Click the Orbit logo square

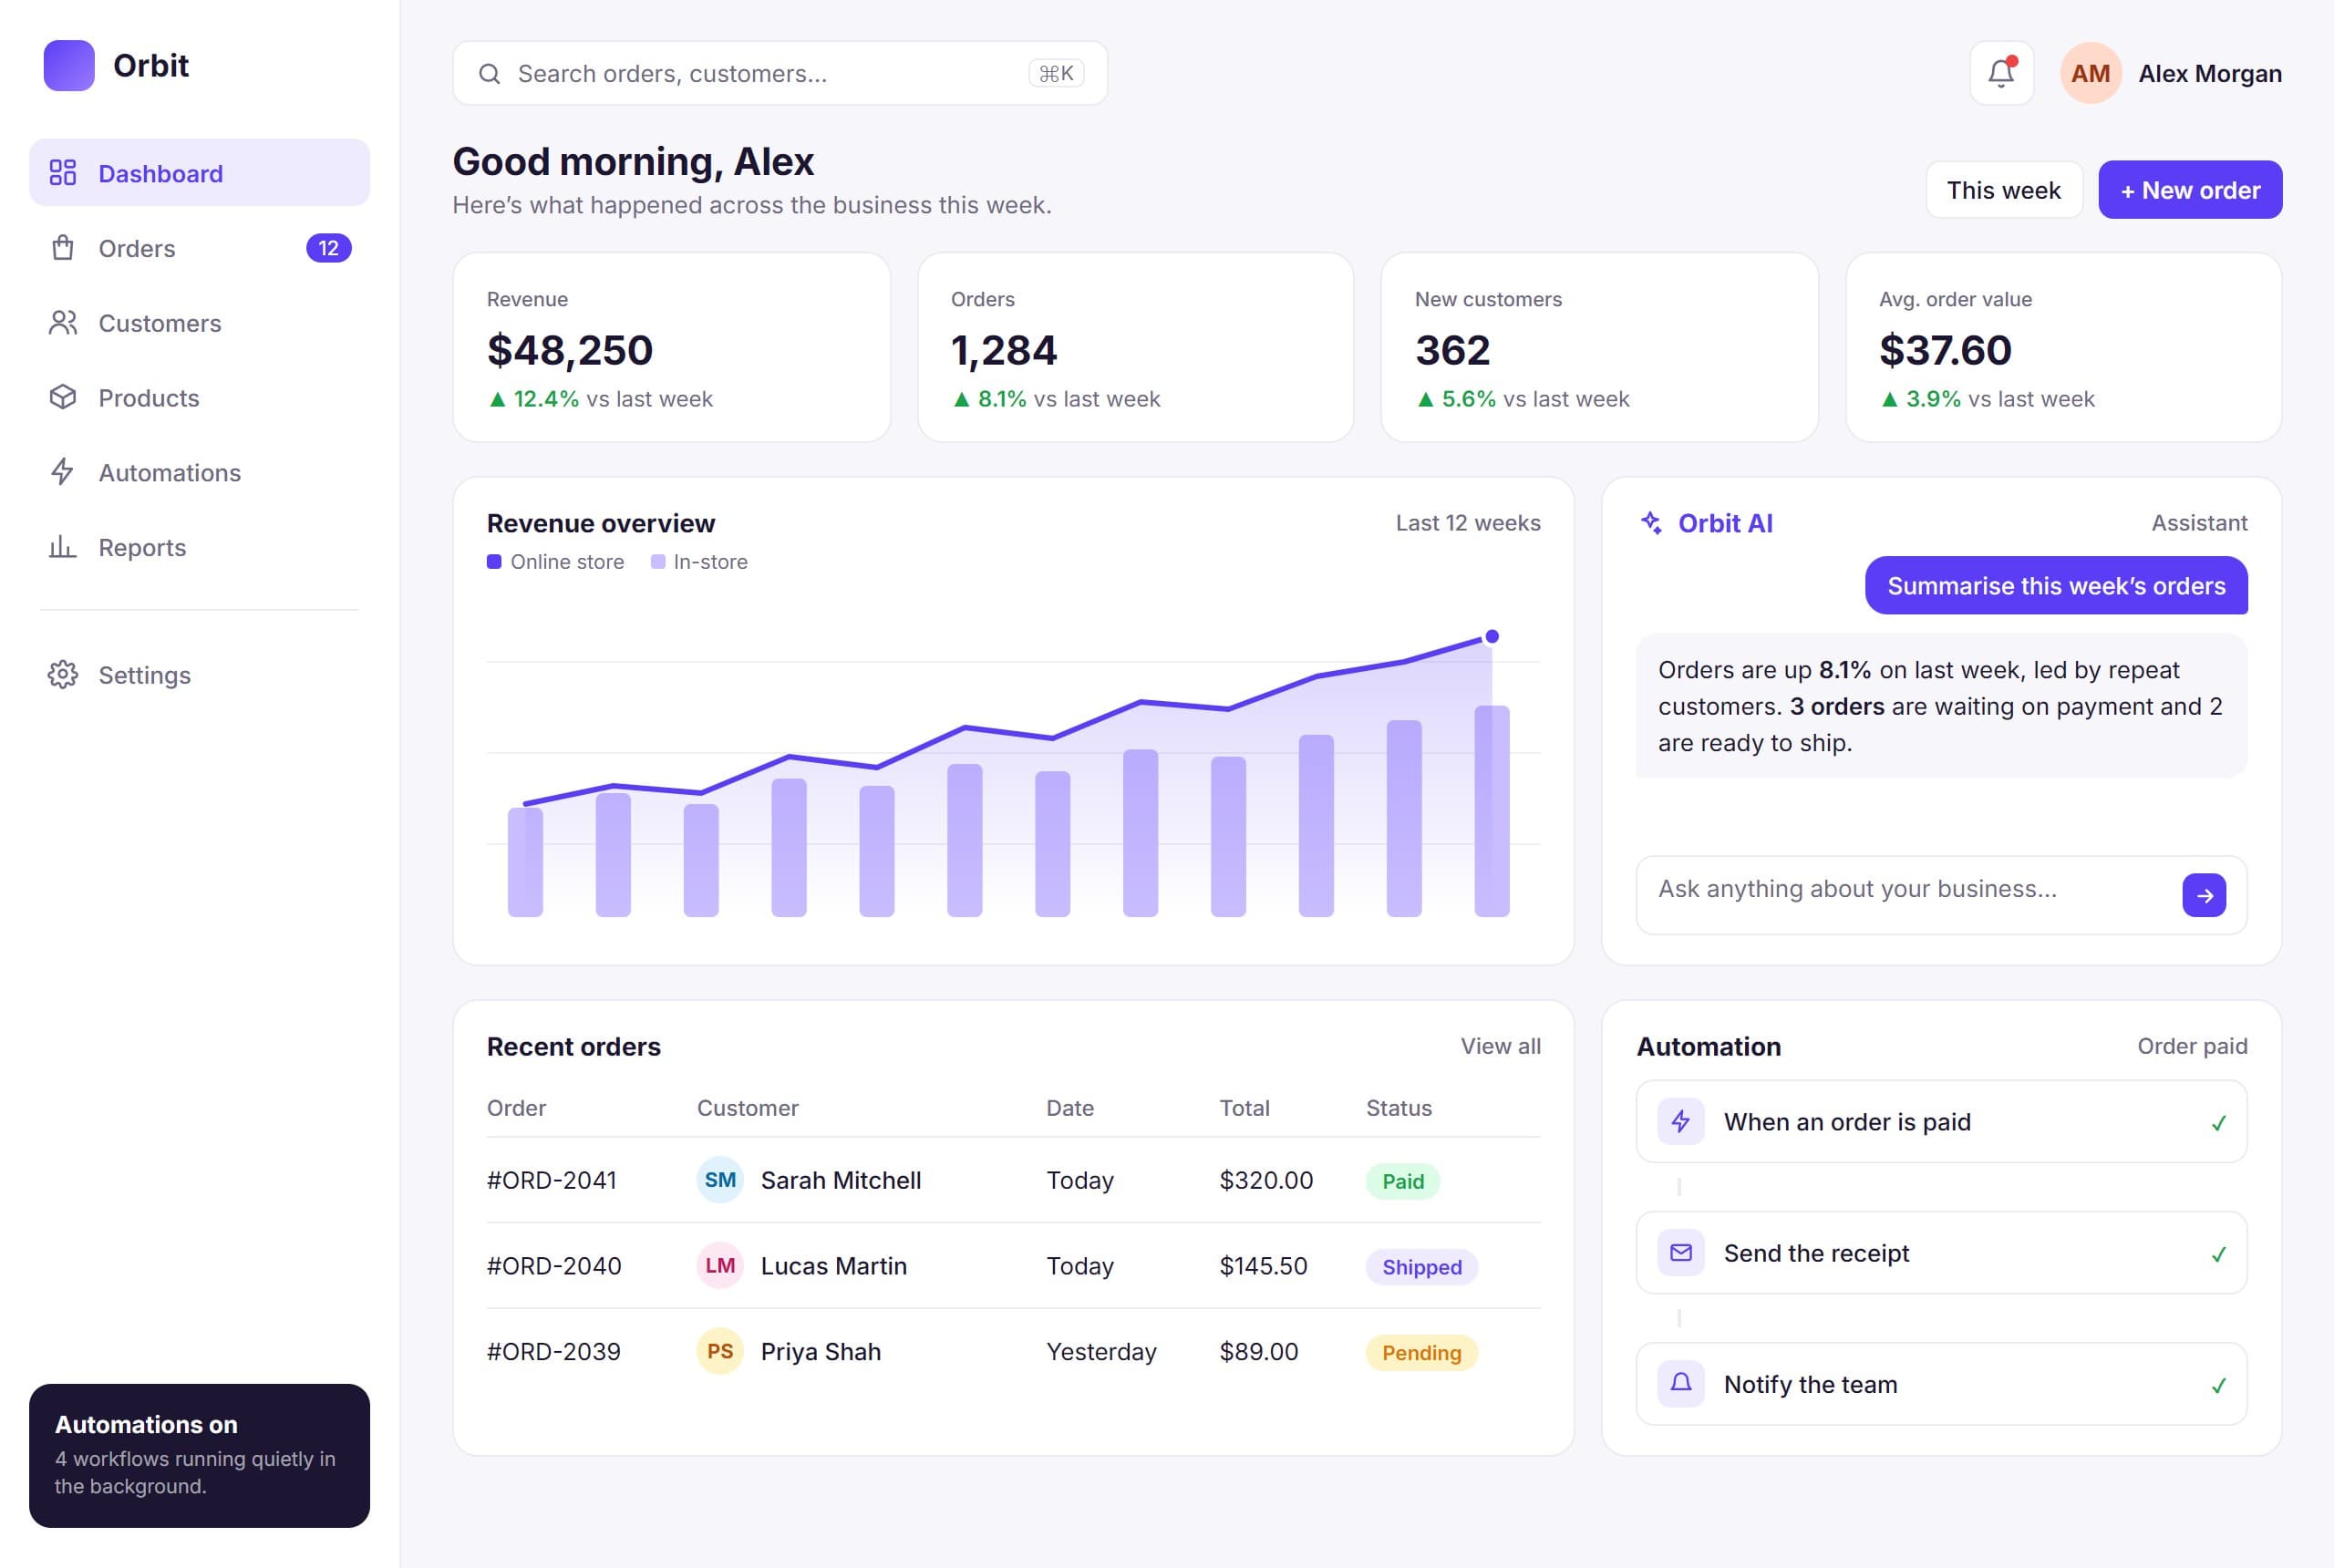coord(69,66)
